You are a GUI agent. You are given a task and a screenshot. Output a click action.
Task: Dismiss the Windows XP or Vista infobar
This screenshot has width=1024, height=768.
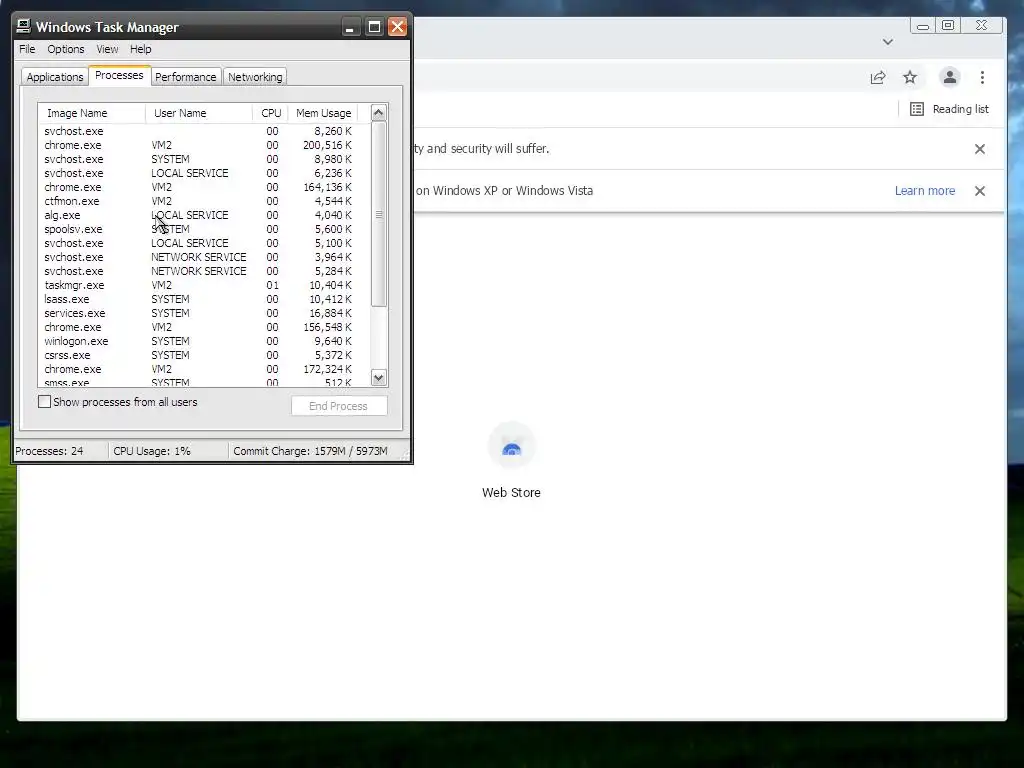980,191
